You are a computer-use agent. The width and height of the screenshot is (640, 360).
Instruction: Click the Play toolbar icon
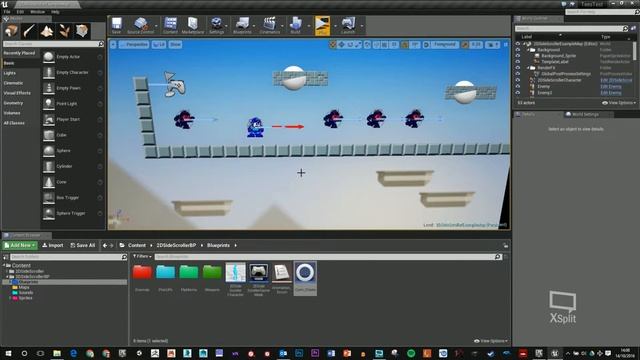click(322, 25)
